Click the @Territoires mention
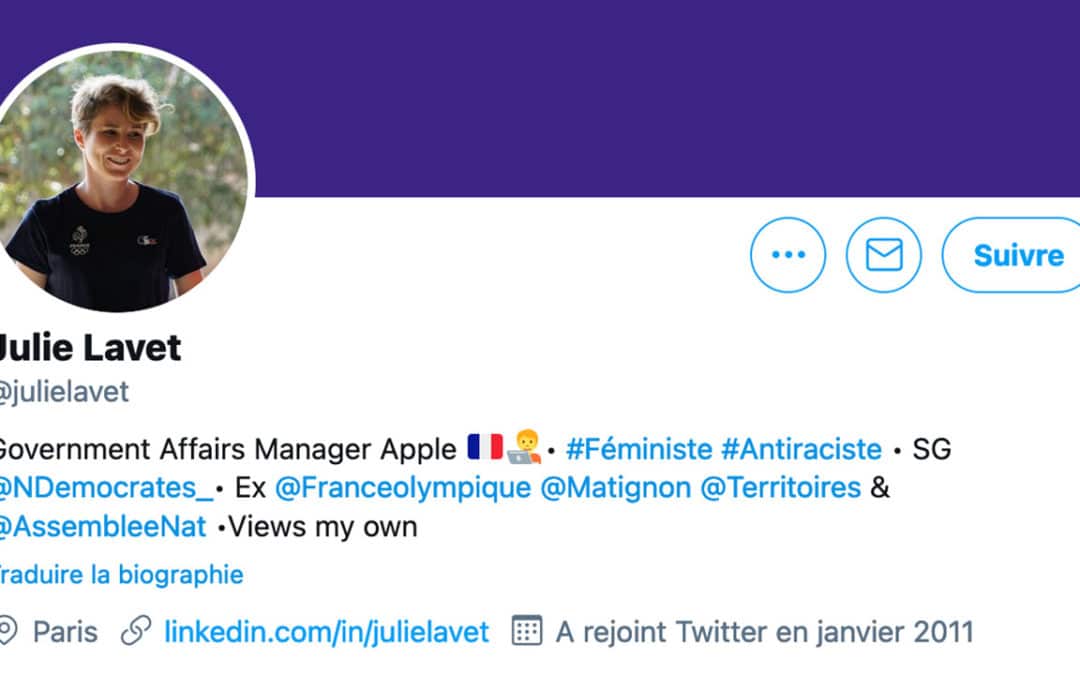 tap(780, 488)
